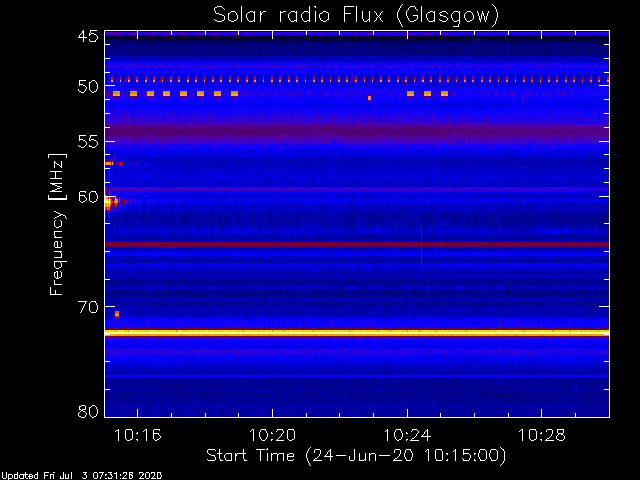This screenshot has width=640, height=480.
Task: Click the '10:28' time tick label
Action: pos(542,436)
